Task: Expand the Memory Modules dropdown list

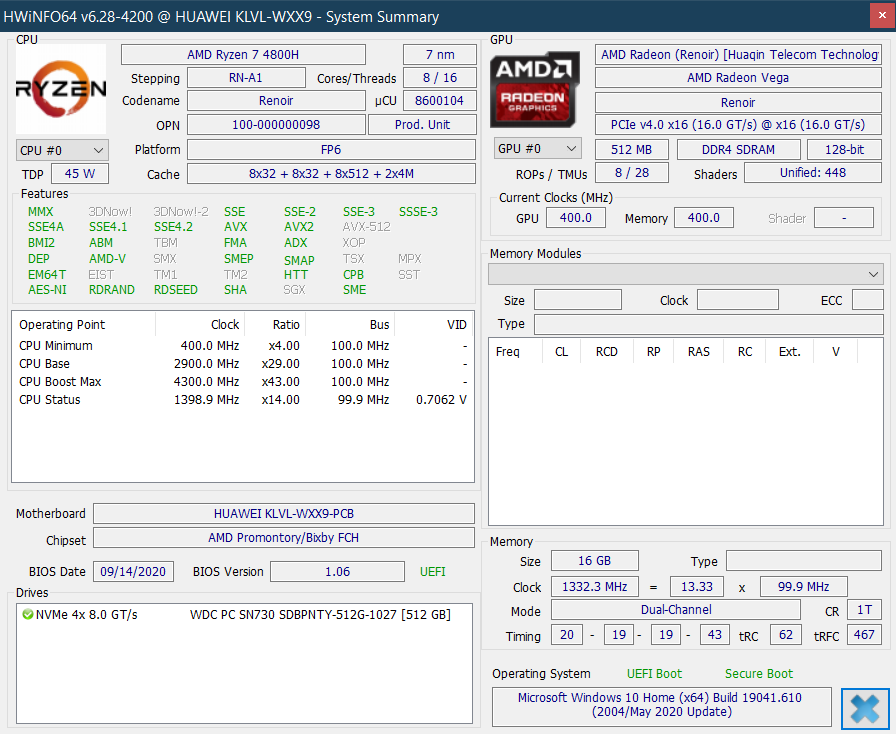Action: pyautogui.click(x=686, y=274)
